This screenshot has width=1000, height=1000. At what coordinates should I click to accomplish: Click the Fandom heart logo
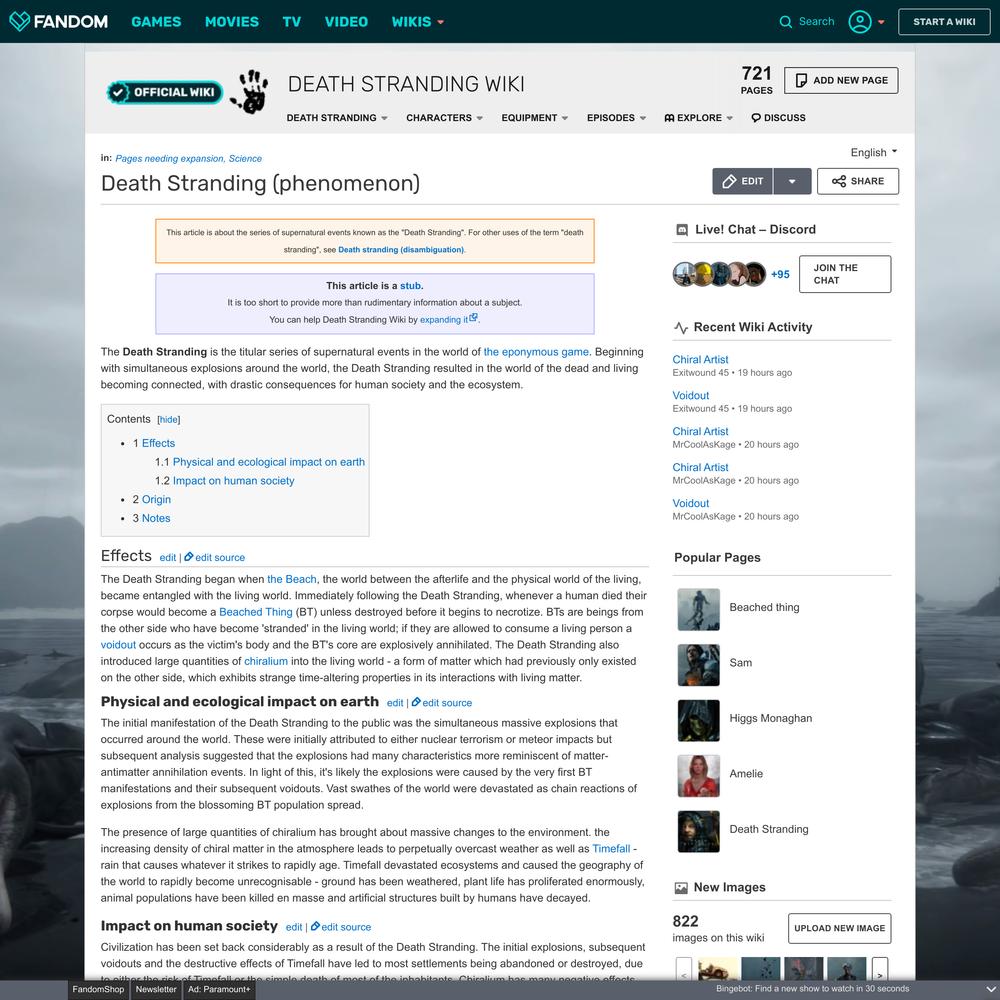click(x=19, y=21)
